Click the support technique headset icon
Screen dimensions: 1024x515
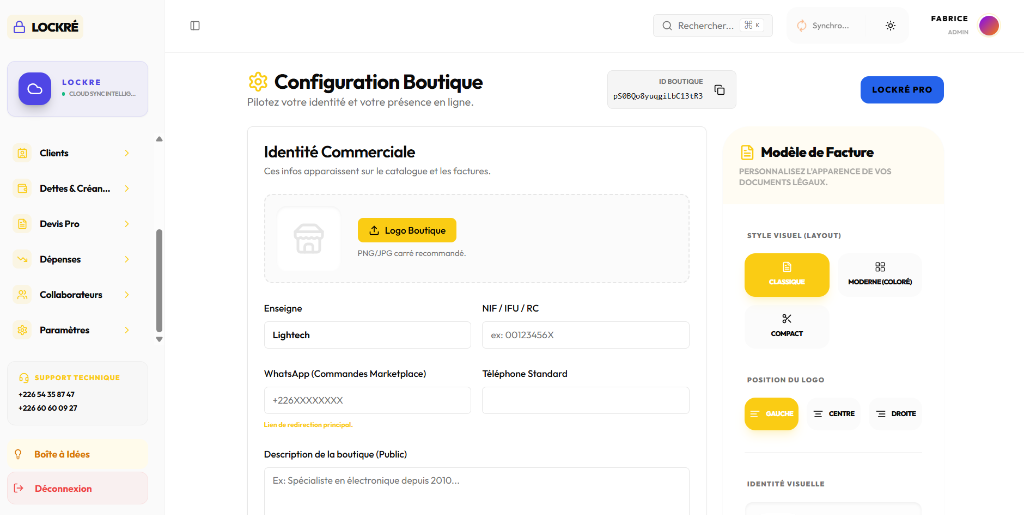coord(24,377)
